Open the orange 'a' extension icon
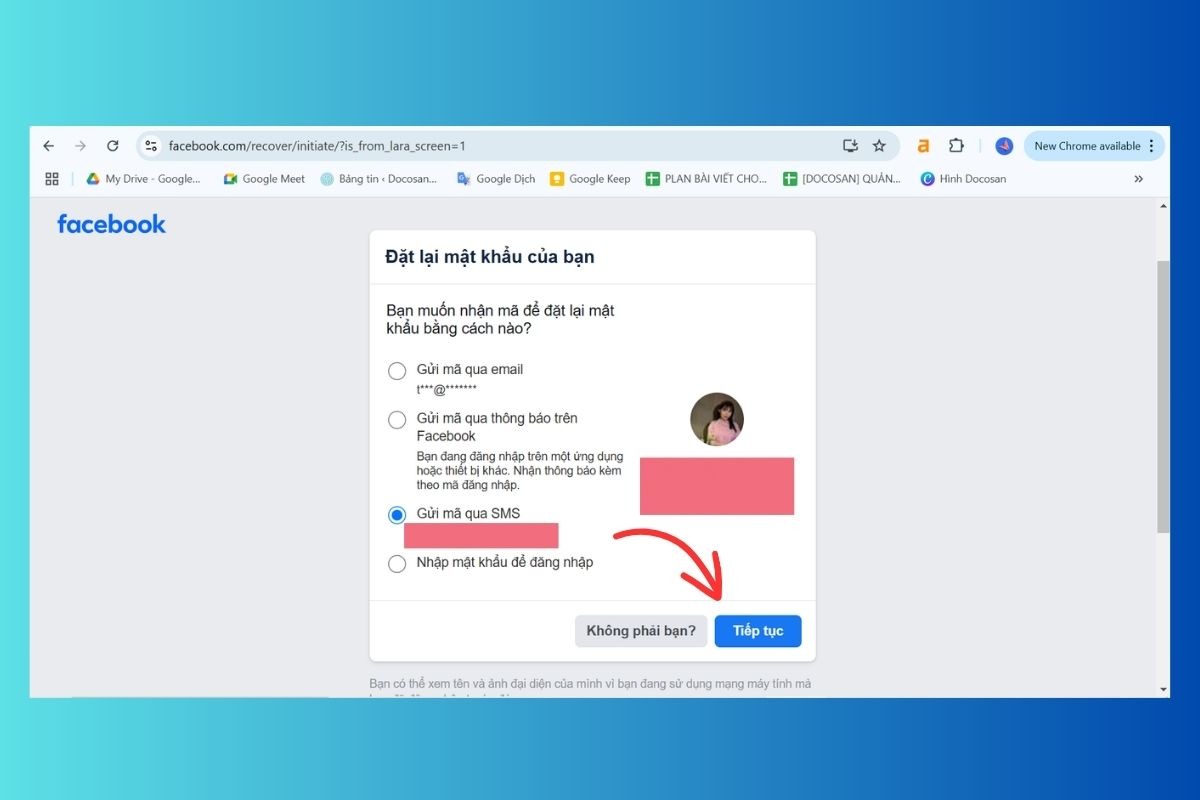Image resolution: width=1200 pixels, height=800 pixels. coord(923,146)
